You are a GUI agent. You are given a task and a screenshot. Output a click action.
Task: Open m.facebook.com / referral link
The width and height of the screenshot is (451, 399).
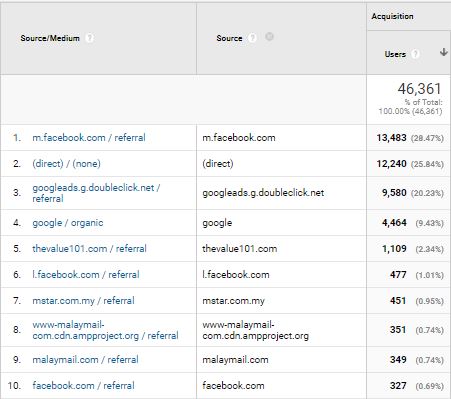[x=89, y=138]
